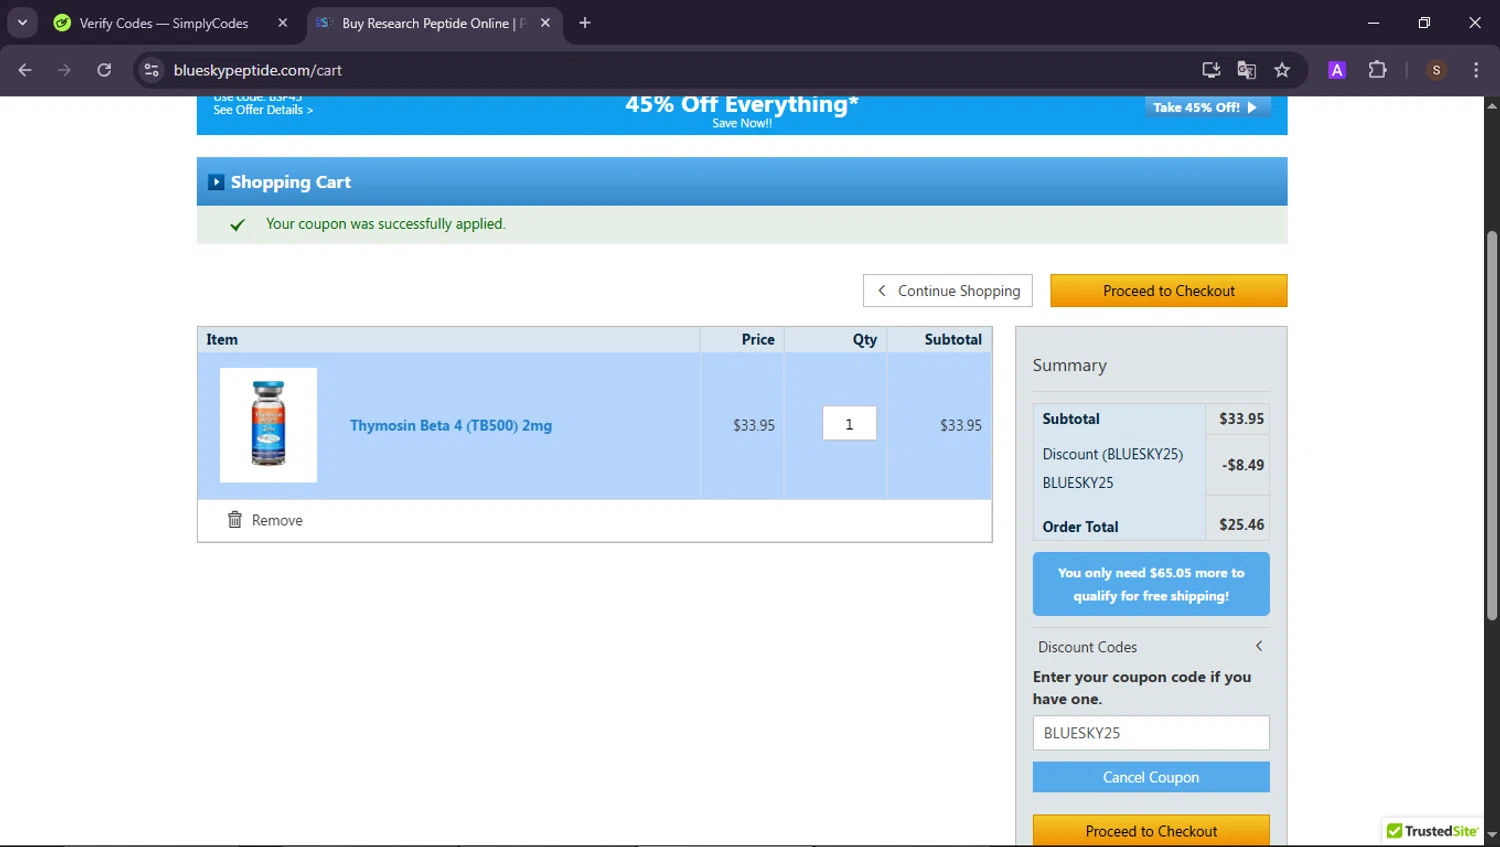Go back to the previous page
This screenshot has width=1500, height=847.
click(25, 70)
